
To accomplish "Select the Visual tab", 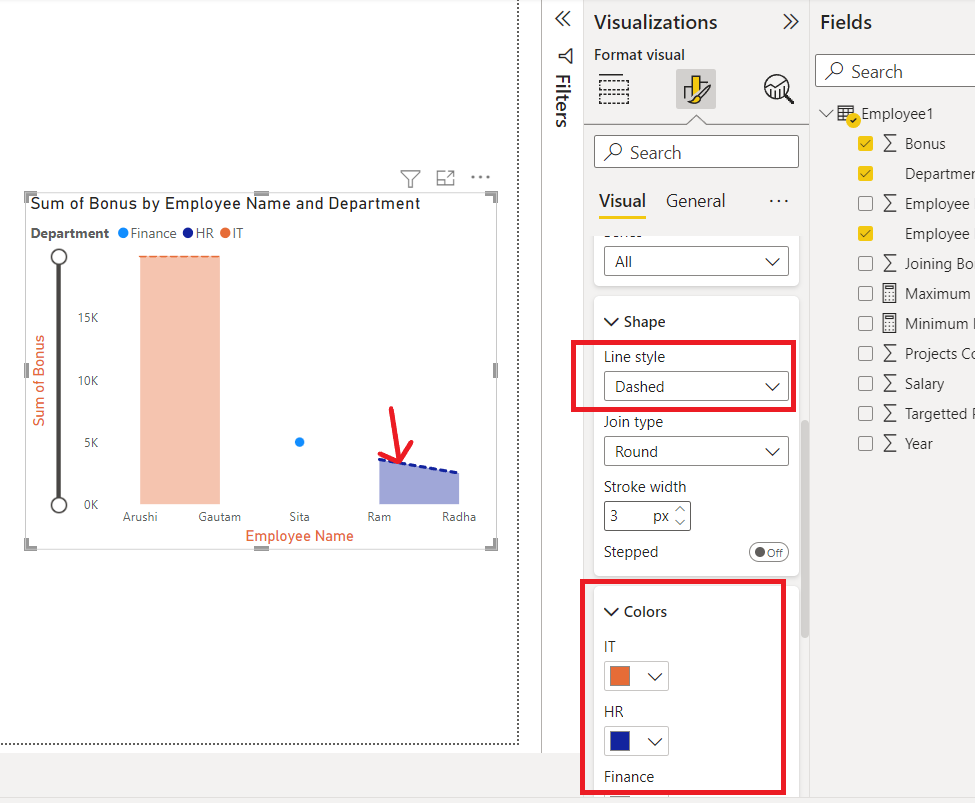I will click(622, 201).
